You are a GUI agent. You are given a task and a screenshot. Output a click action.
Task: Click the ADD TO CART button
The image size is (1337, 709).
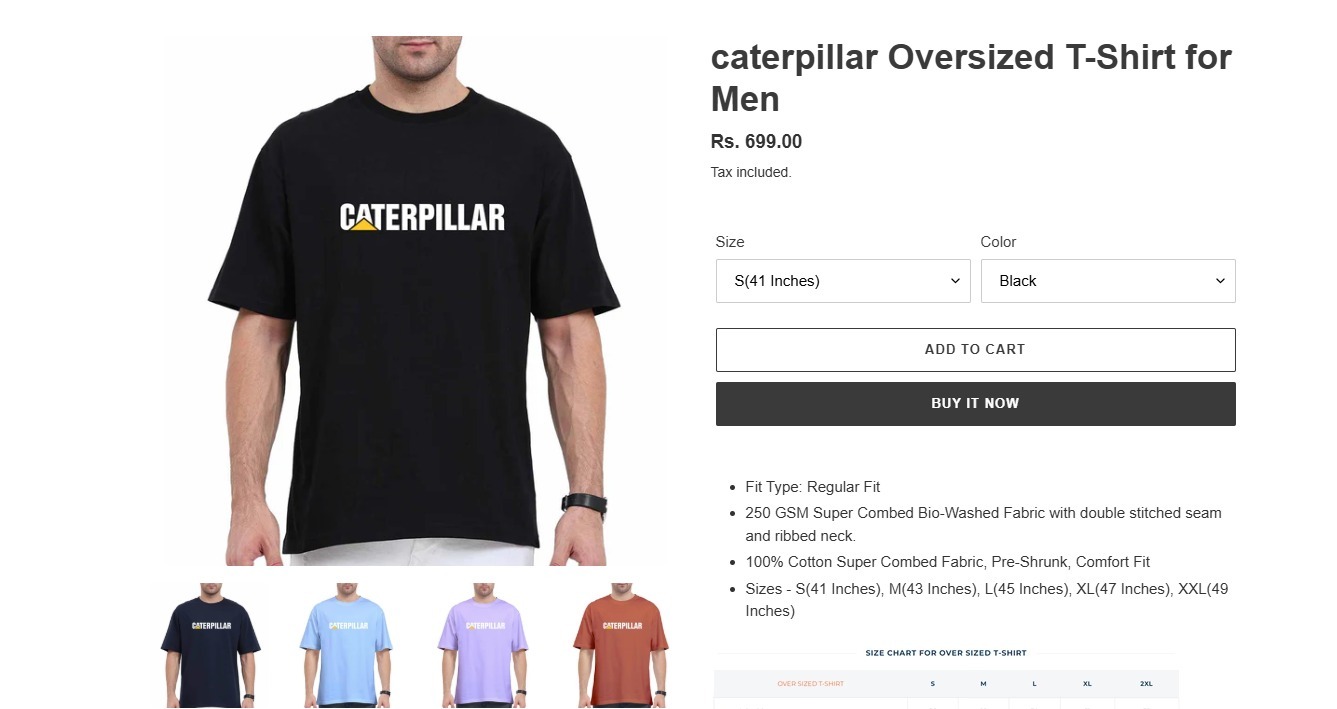(x=976, y=350)
